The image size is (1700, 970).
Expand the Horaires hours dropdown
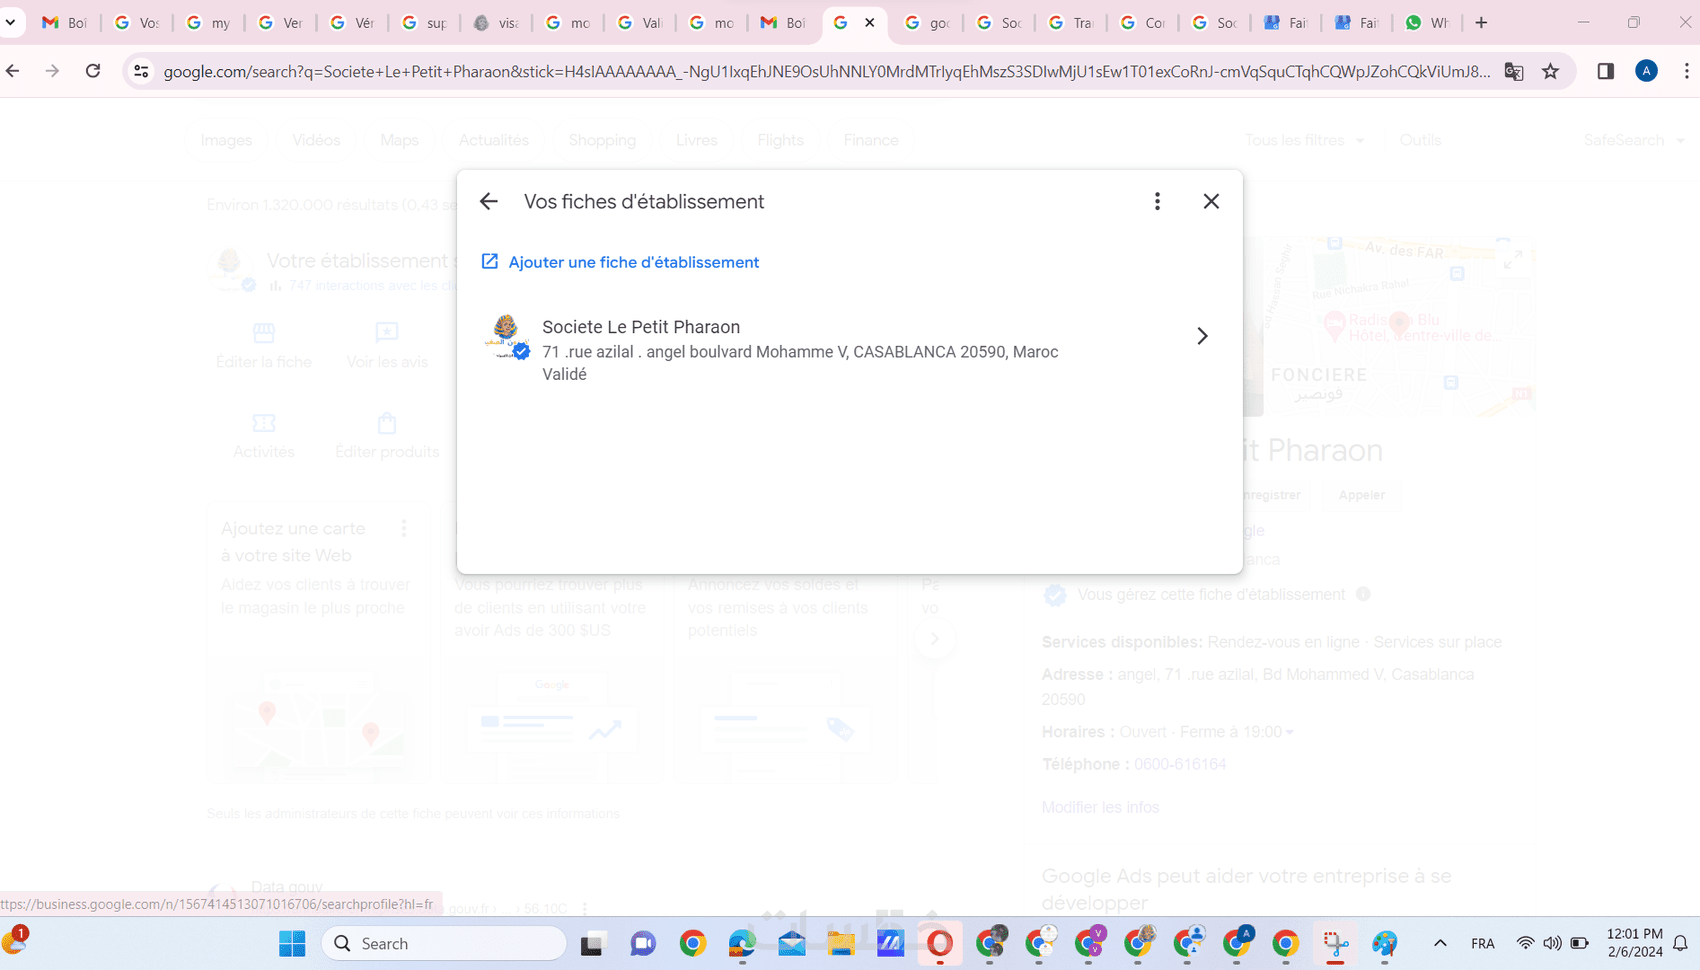(x=1289, y=733)
